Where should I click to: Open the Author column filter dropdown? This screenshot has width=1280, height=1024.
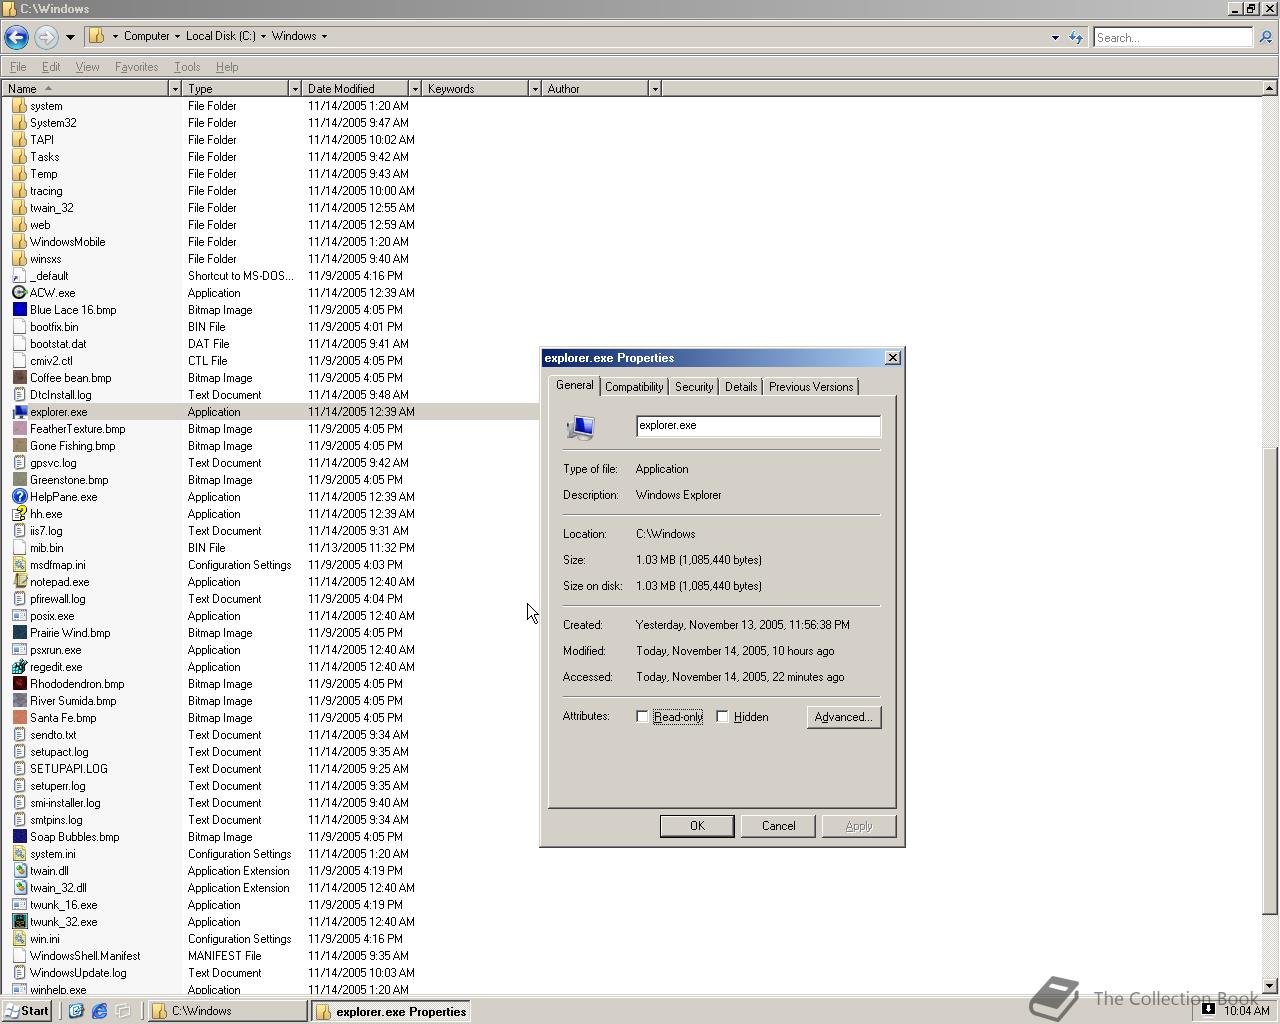click(655, 89)
